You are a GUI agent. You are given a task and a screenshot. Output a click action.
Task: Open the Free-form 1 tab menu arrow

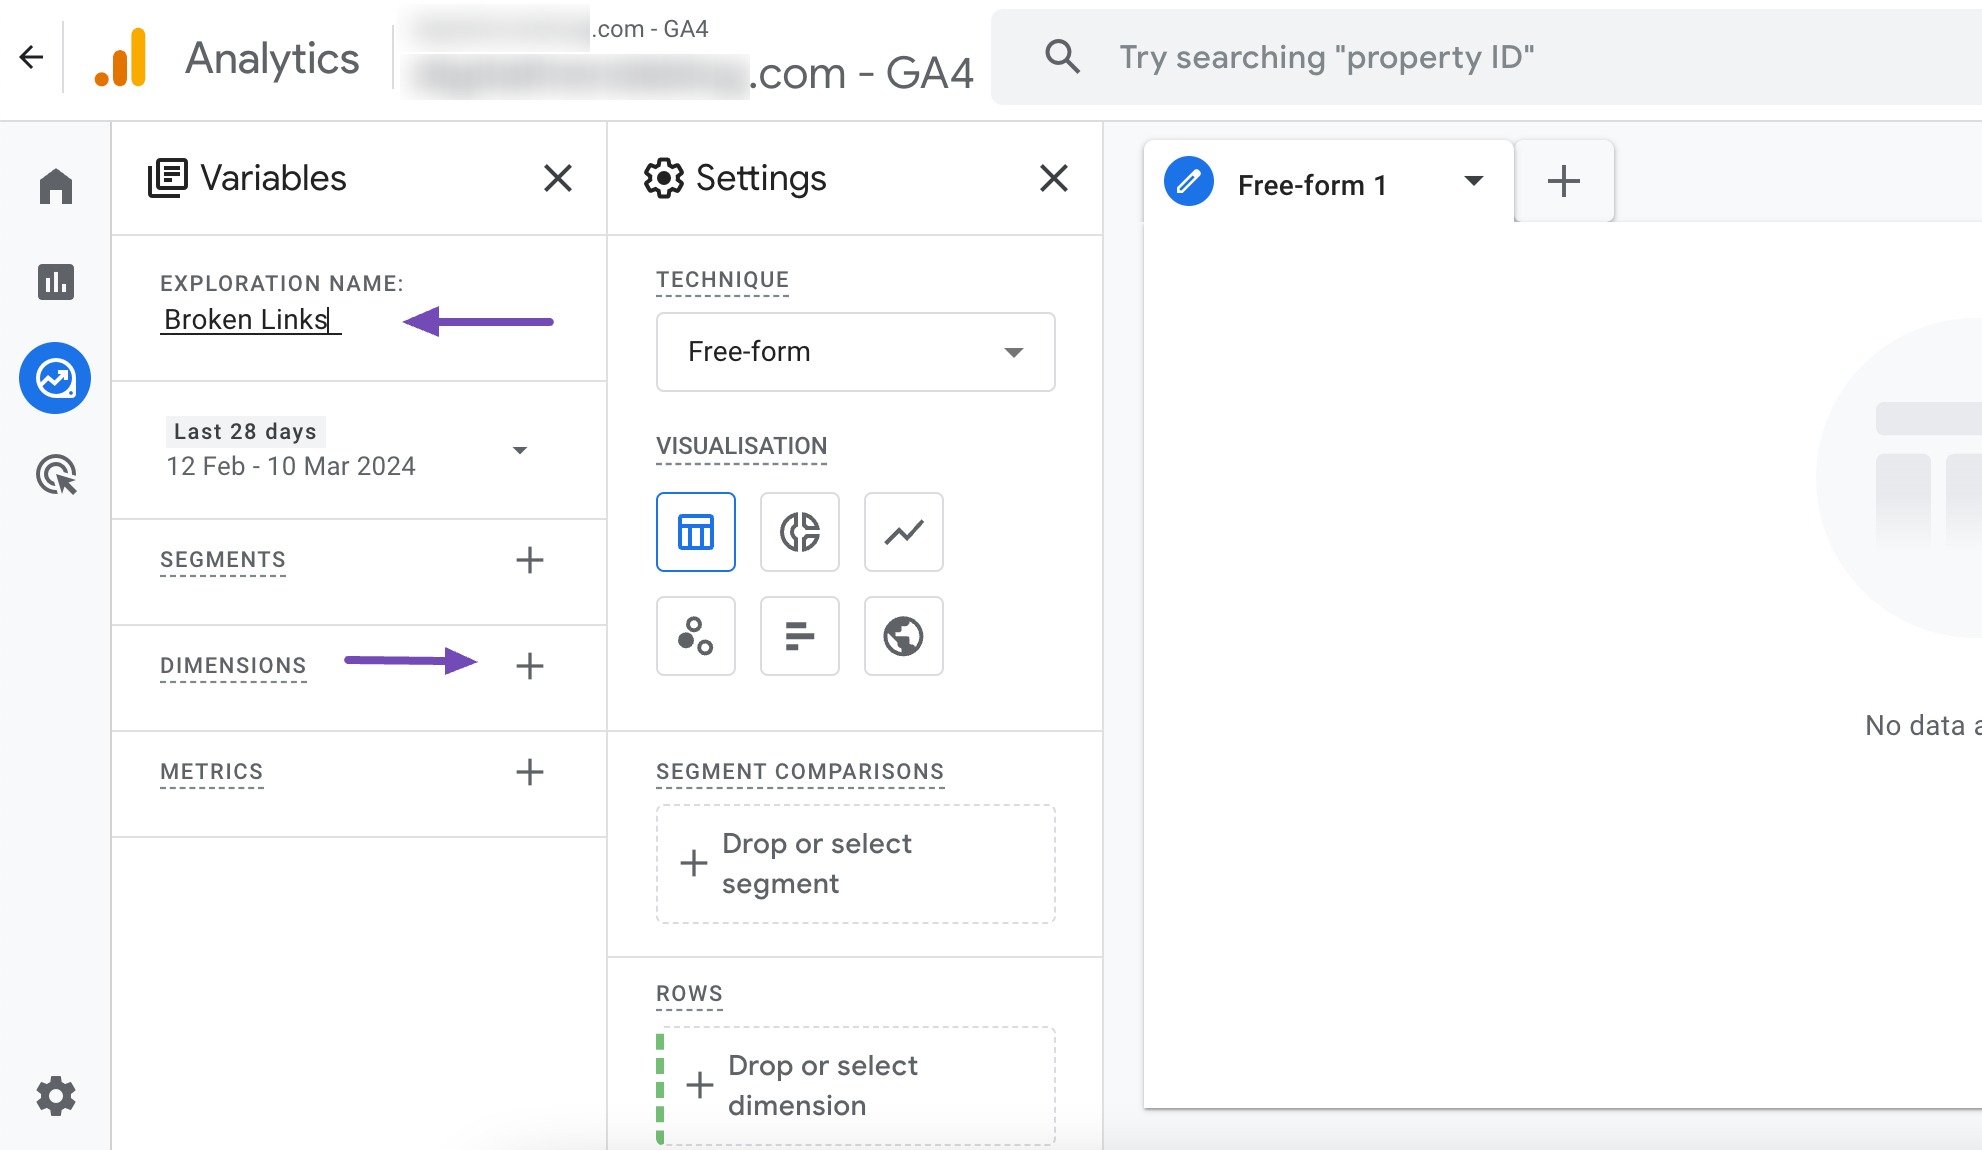(x=1473, y=181)
